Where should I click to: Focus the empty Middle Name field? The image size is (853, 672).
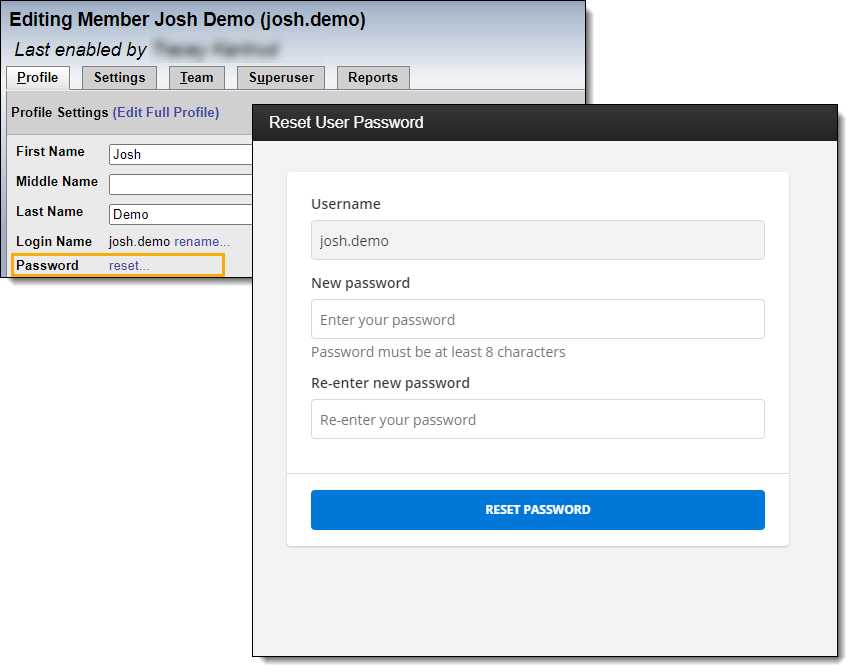(x=181, y=184)
